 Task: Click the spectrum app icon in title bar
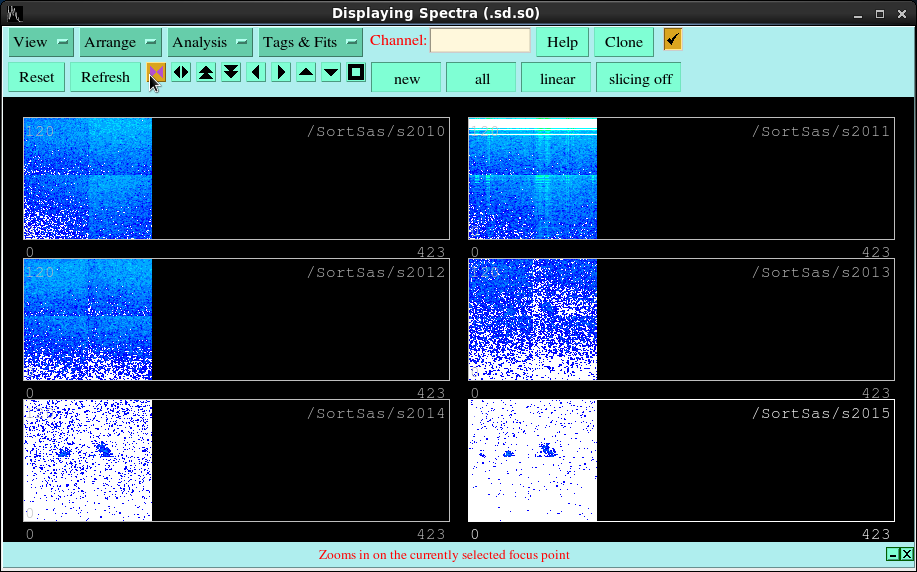[x=15, y=13]
